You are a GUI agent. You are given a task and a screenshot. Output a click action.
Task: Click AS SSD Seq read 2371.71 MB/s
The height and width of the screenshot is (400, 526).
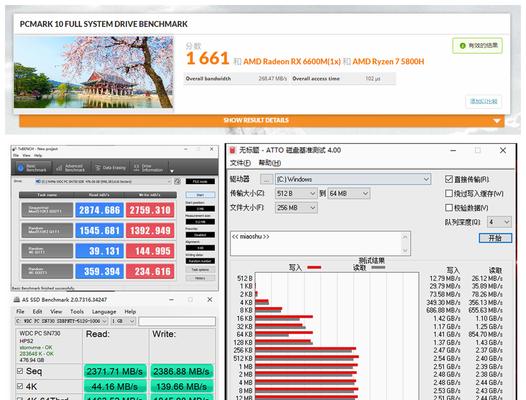pyautogui.click(x=115, y=371)
